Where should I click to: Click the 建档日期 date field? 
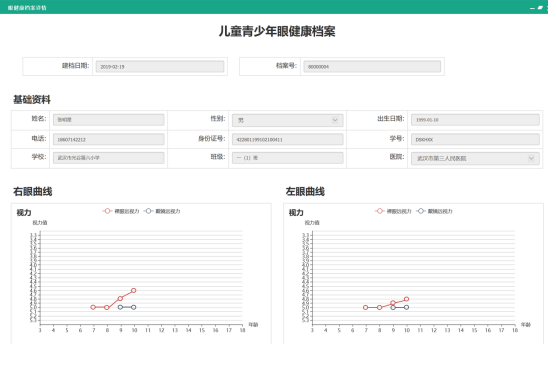(x=160, y=66)
